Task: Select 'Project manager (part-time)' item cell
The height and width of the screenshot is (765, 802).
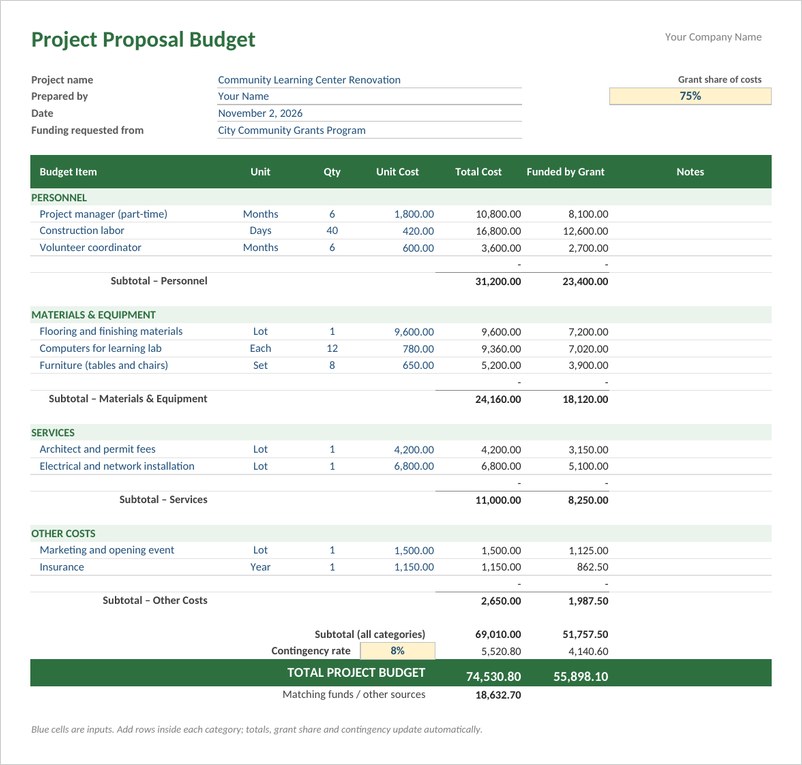Action: [103, 214]
